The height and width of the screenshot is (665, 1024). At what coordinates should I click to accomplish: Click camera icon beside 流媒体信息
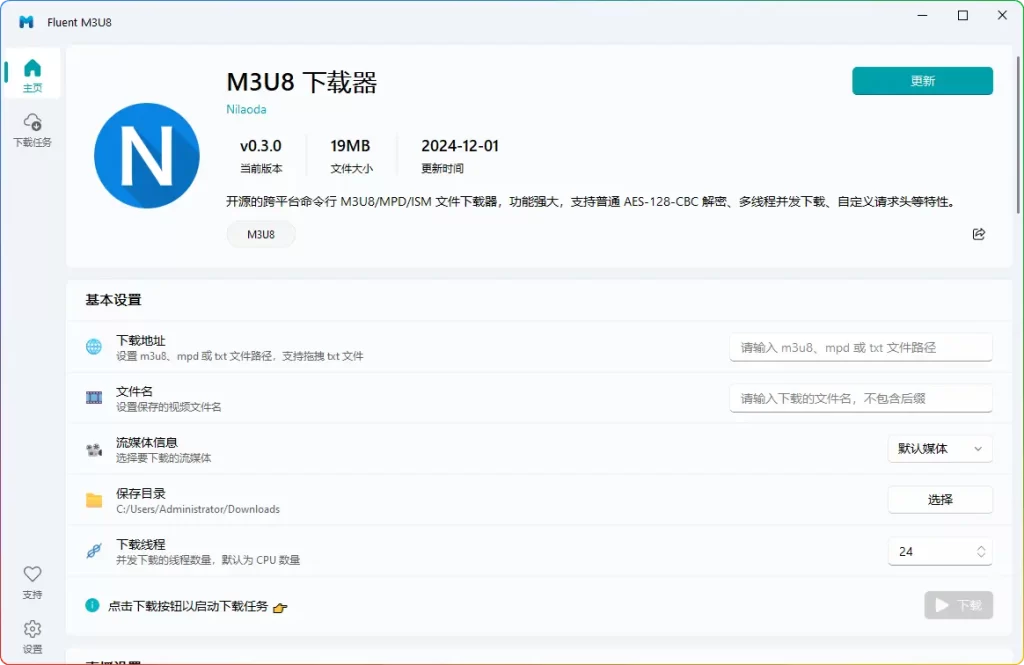[94, 450]
